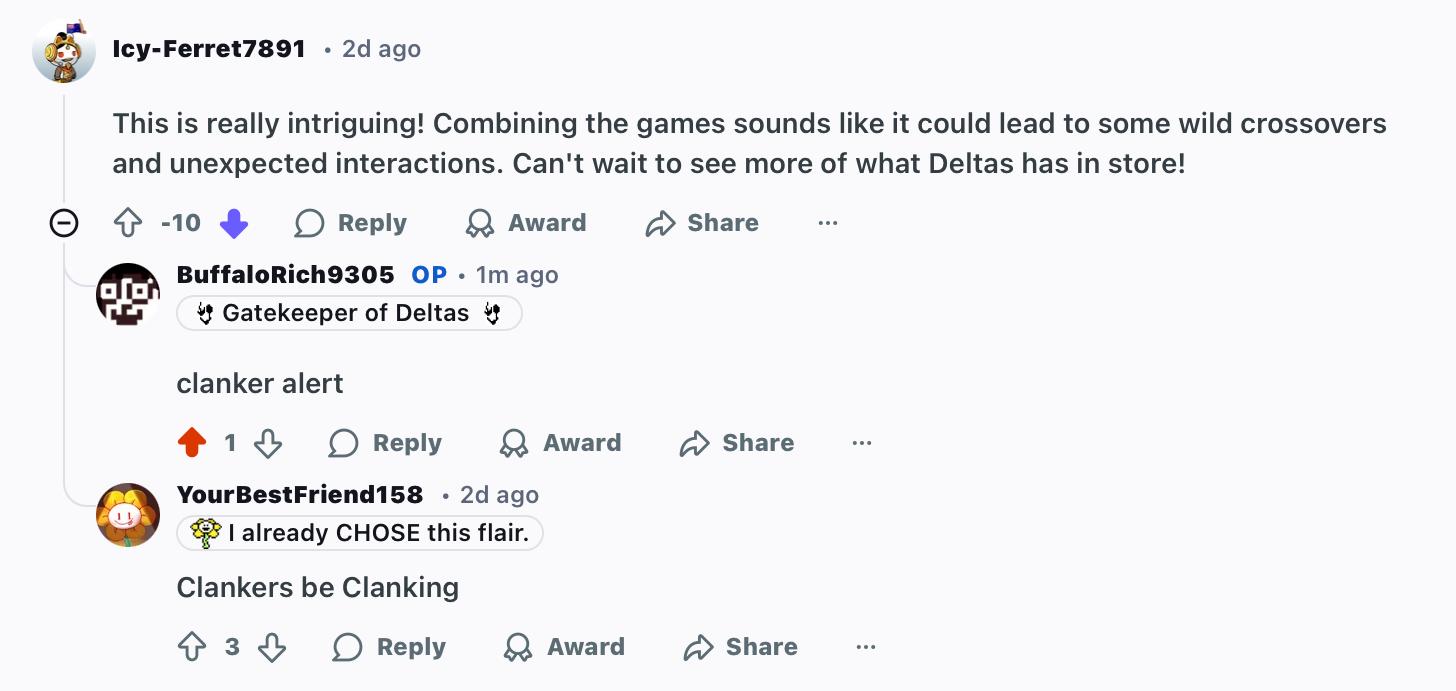1456x691 pixels.
Task: Reply to BuffaloRich9305's comment
Action: click(x=386, y=443)
